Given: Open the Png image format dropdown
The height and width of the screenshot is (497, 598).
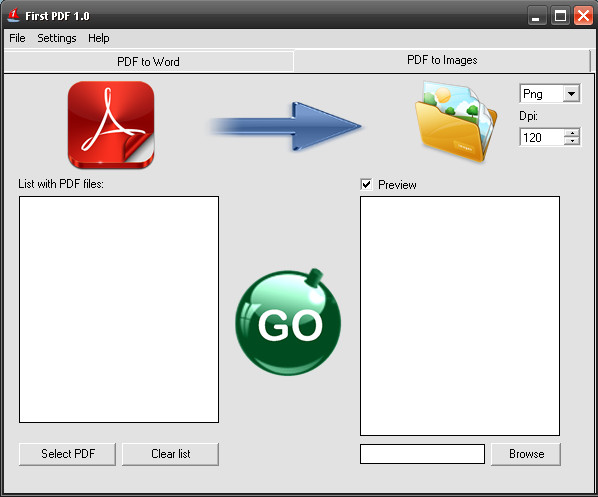Looking at the screenshot, I should [571, 93].
